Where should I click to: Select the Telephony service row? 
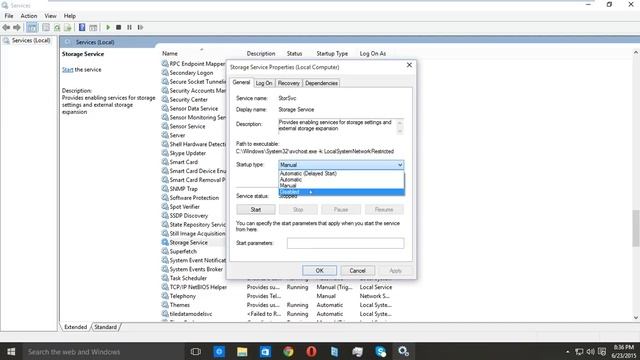pos(182,296)
